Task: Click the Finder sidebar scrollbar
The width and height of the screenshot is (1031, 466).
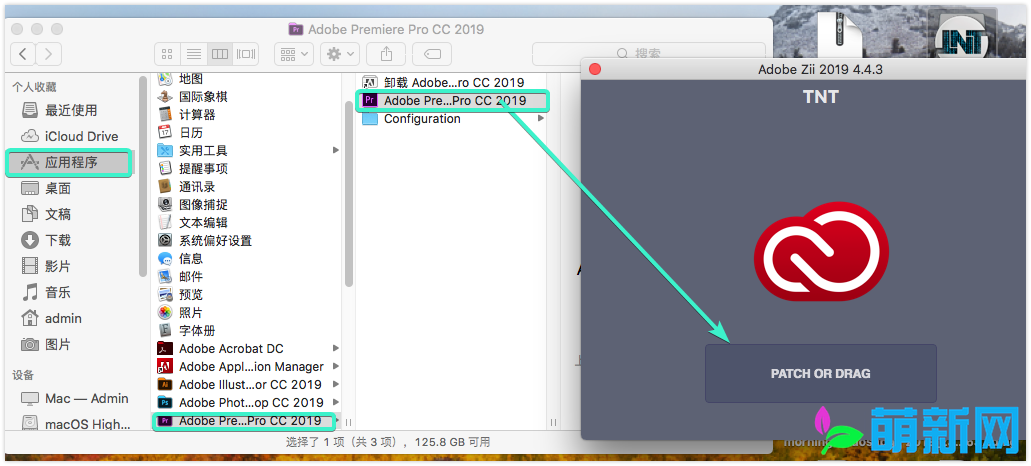Action: click(143, 176)
